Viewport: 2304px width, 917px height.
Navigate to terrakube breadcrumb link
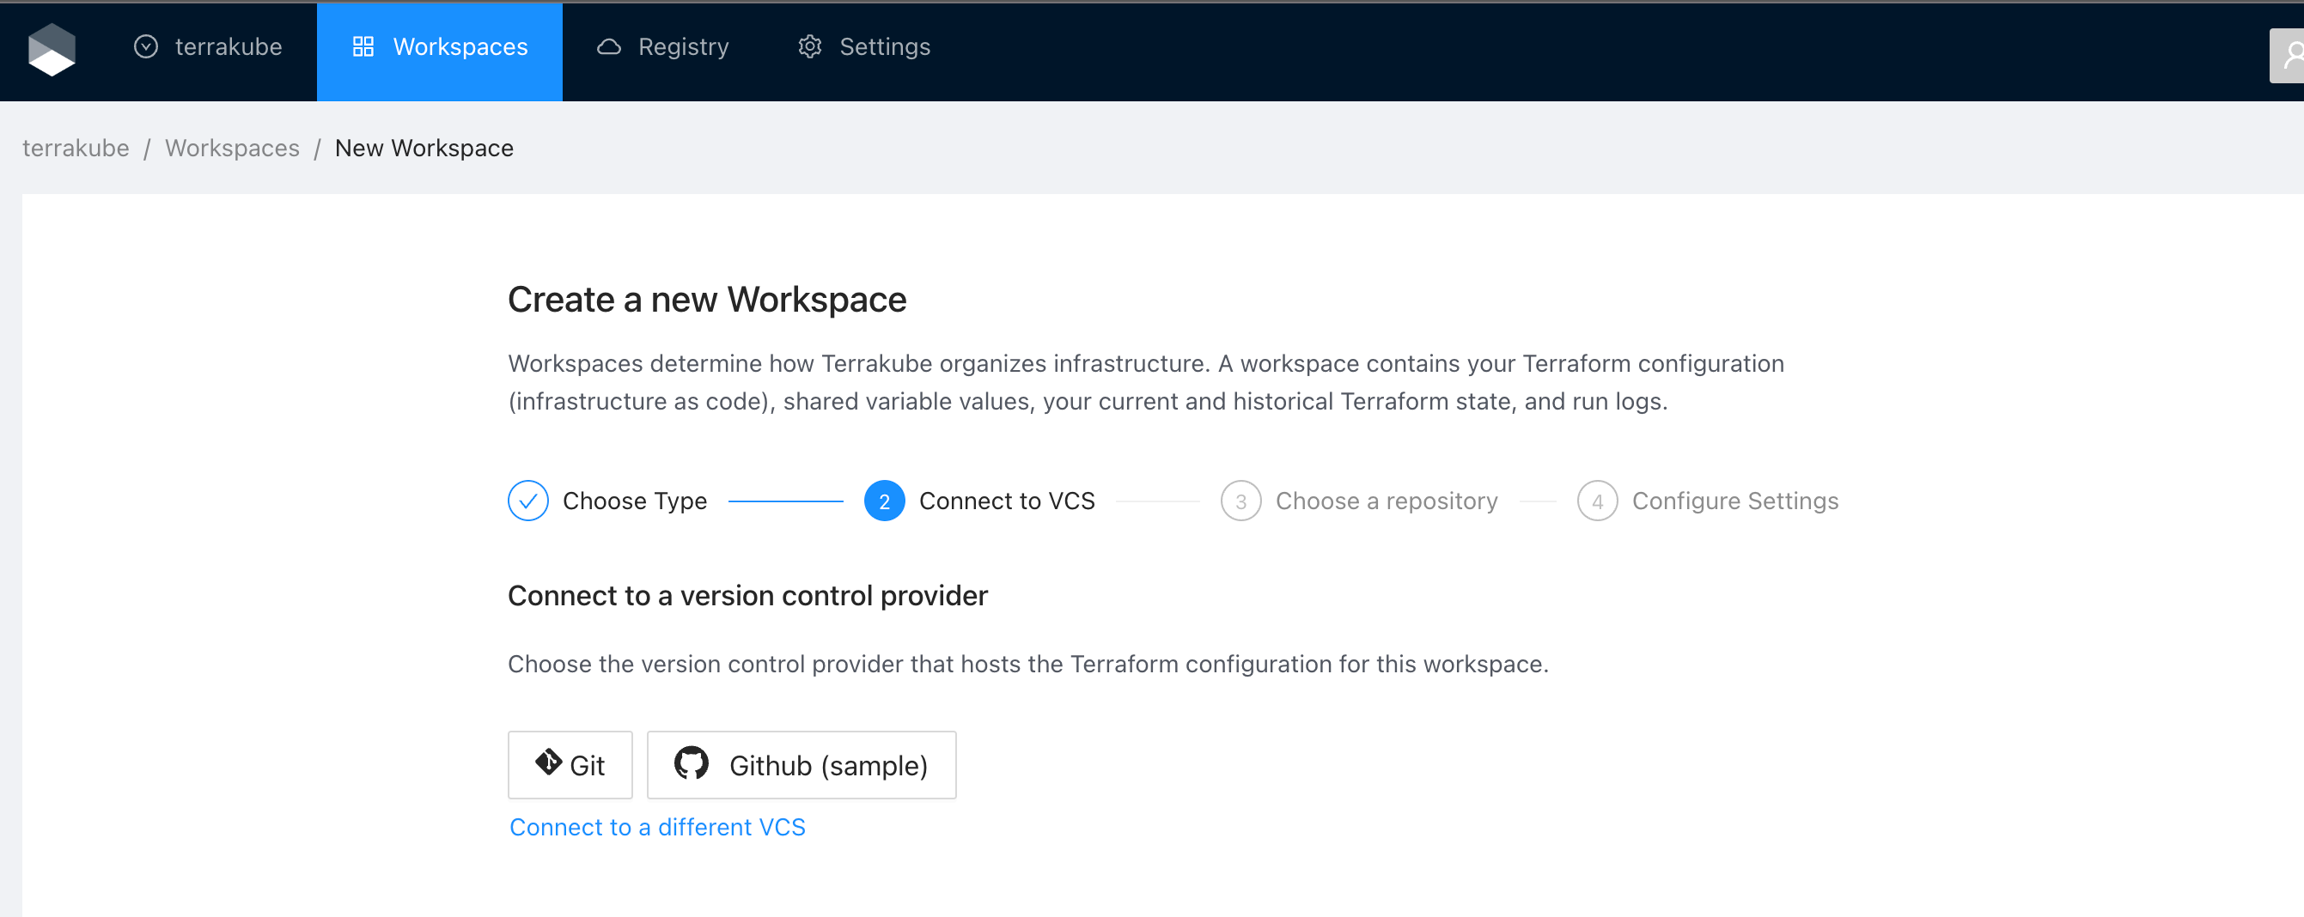(x=76, y=148)
